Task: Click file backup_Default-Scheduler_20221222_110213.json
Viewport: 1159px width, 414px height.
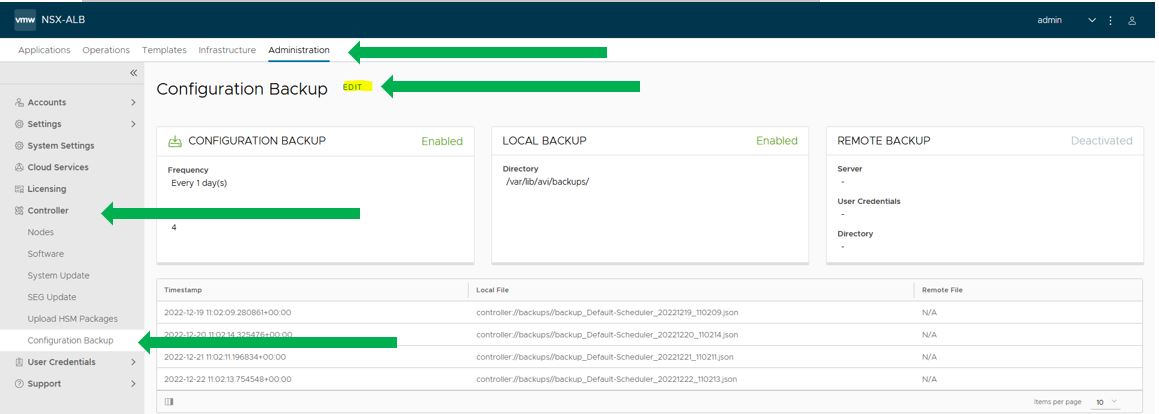Action: point(607,379)
